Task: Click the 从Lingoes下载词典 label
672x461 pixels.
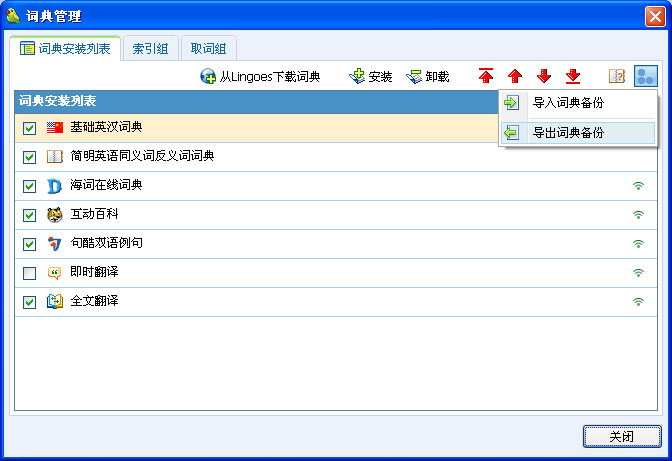Action: tap(270, 77)
